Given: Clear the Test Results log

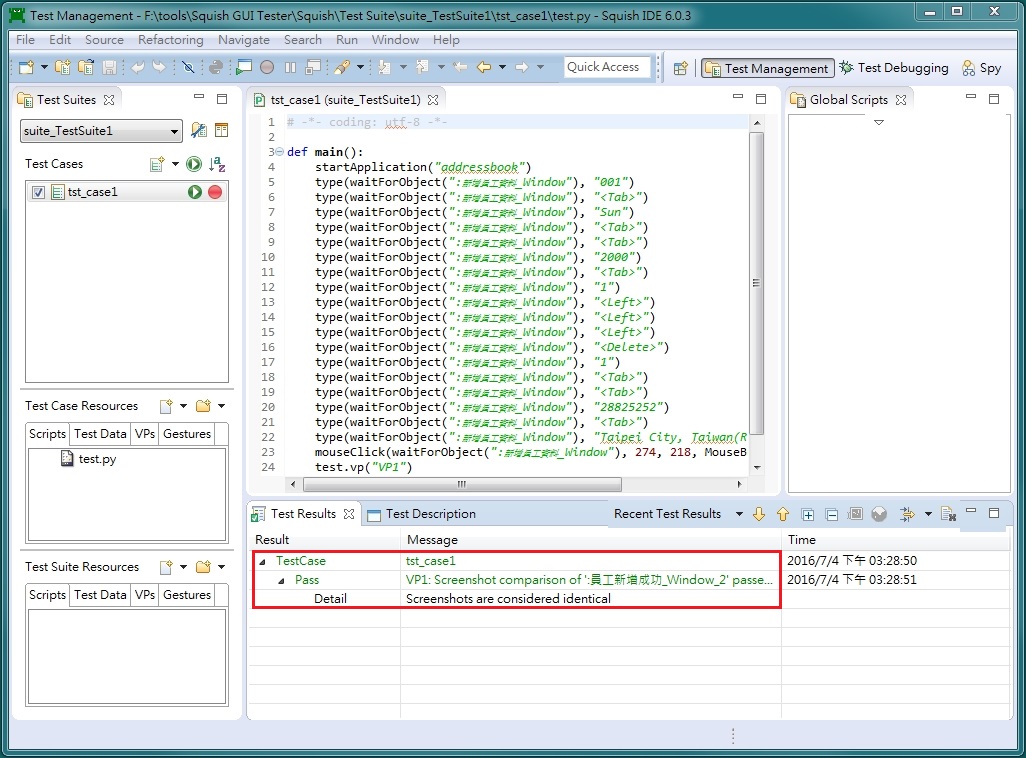Looking at the screenshot, I should click(x=948, y=514).
